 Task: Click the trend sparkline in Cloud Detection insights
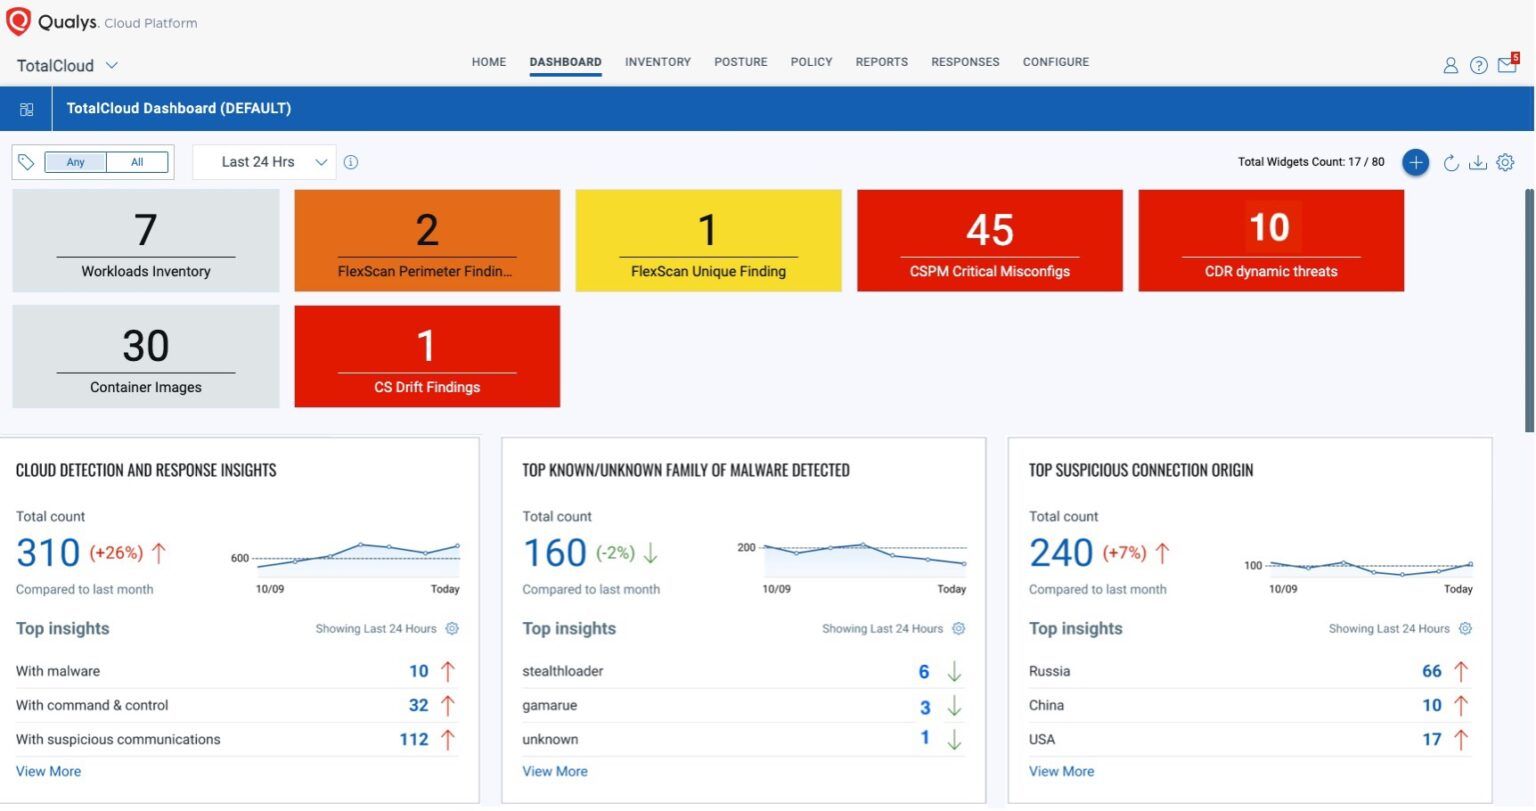coord(360,553)
